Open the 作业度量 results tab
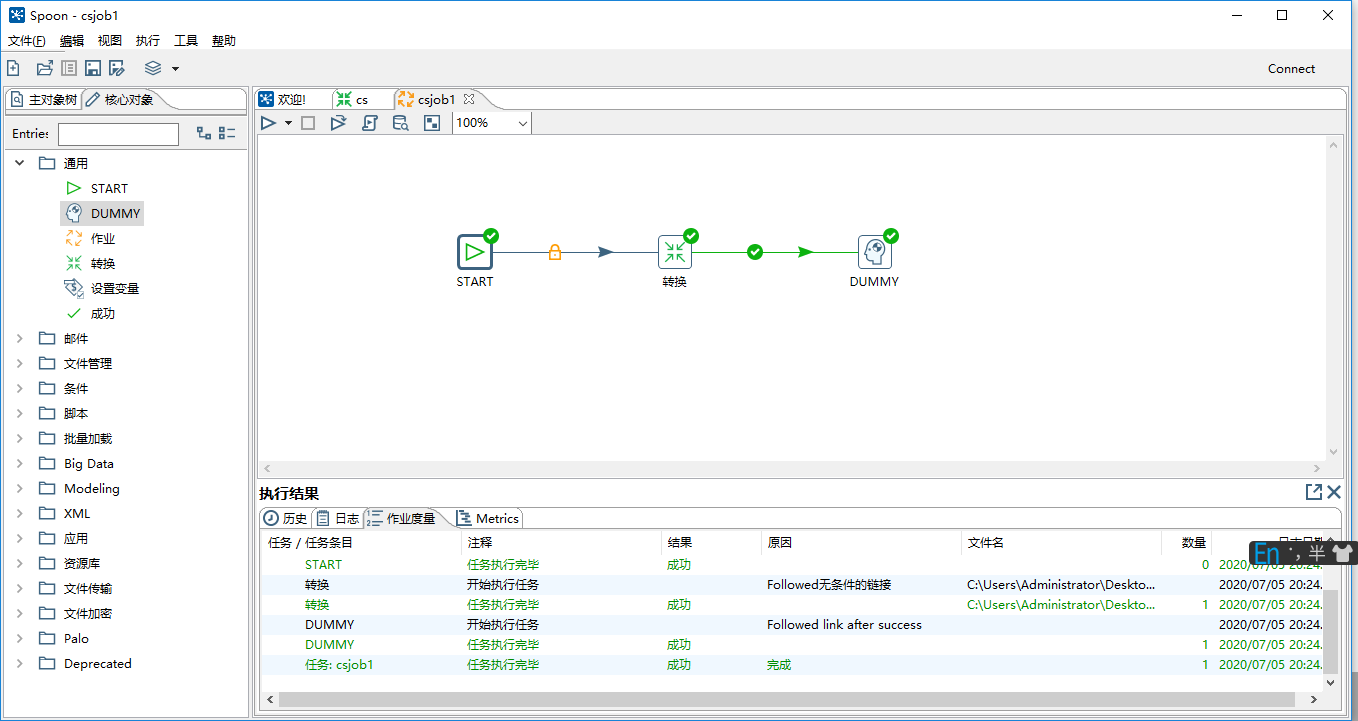The width and height of the screenshot is (1358, 721). [402, 518]
